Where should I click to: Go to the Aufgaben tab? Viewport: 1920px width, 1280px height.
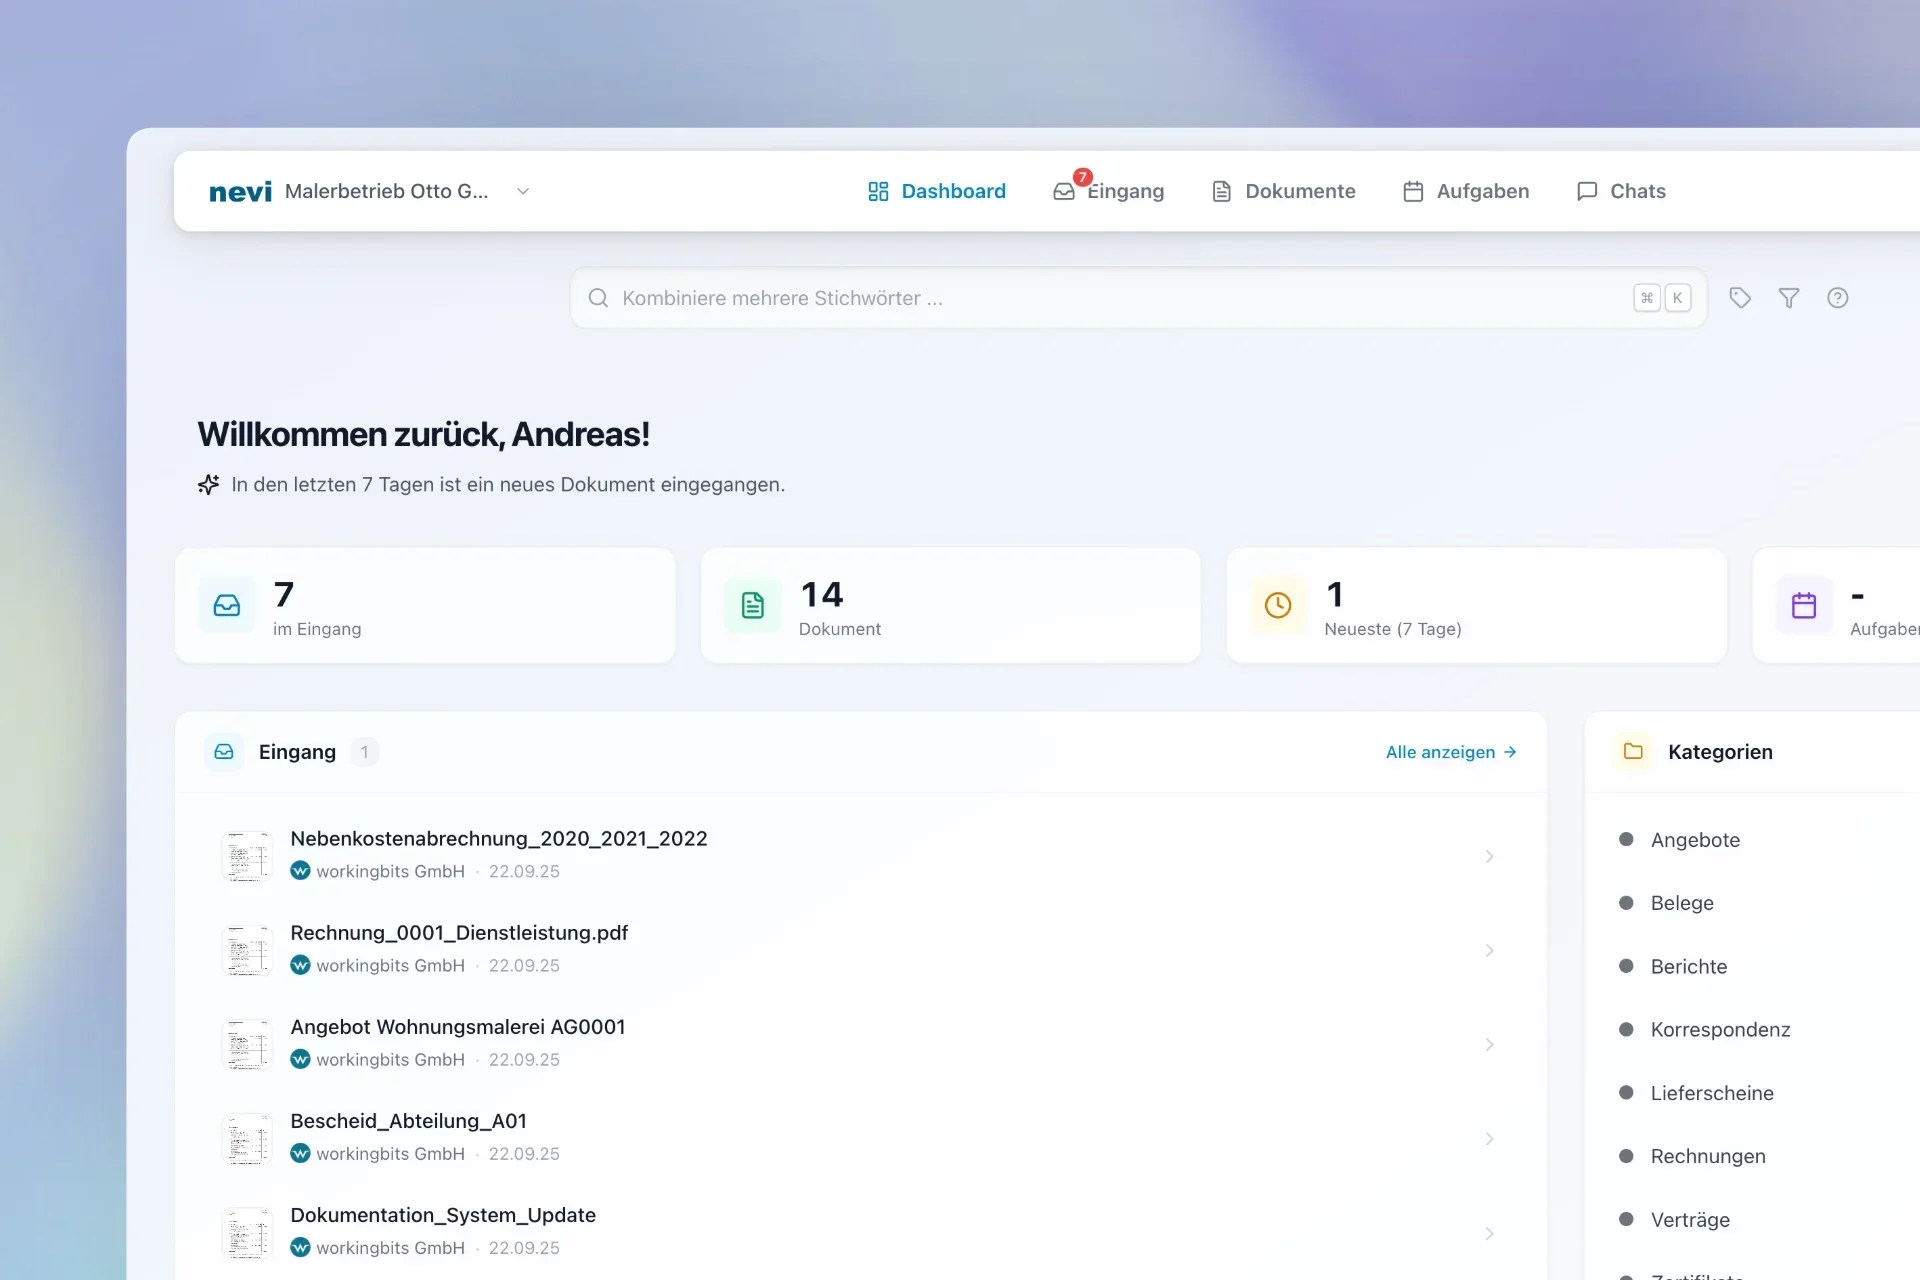1466,191
